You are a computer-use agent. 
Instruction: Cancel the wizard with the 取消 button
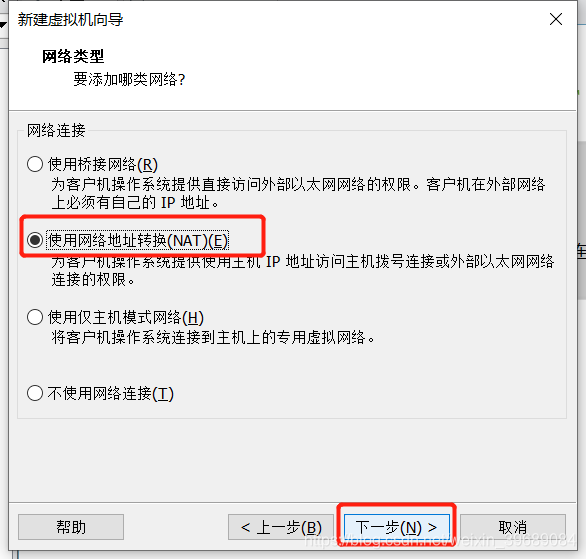click(513, 527)
